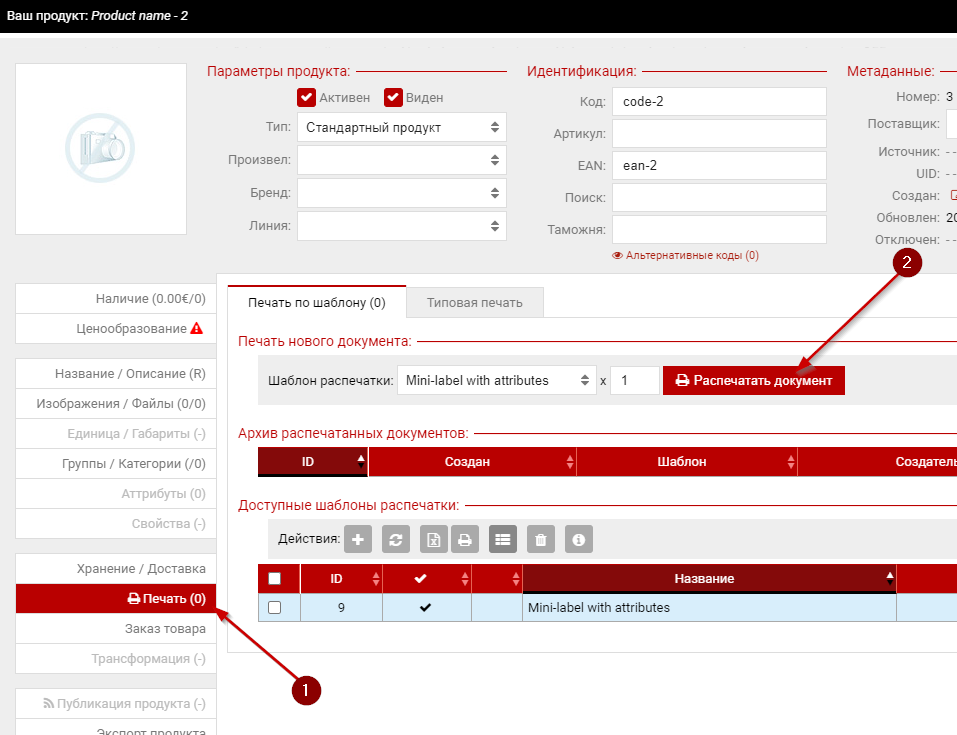The image size is (957, 735).
Task: Toggle the Активен checkbox
Action: point(306,97)
